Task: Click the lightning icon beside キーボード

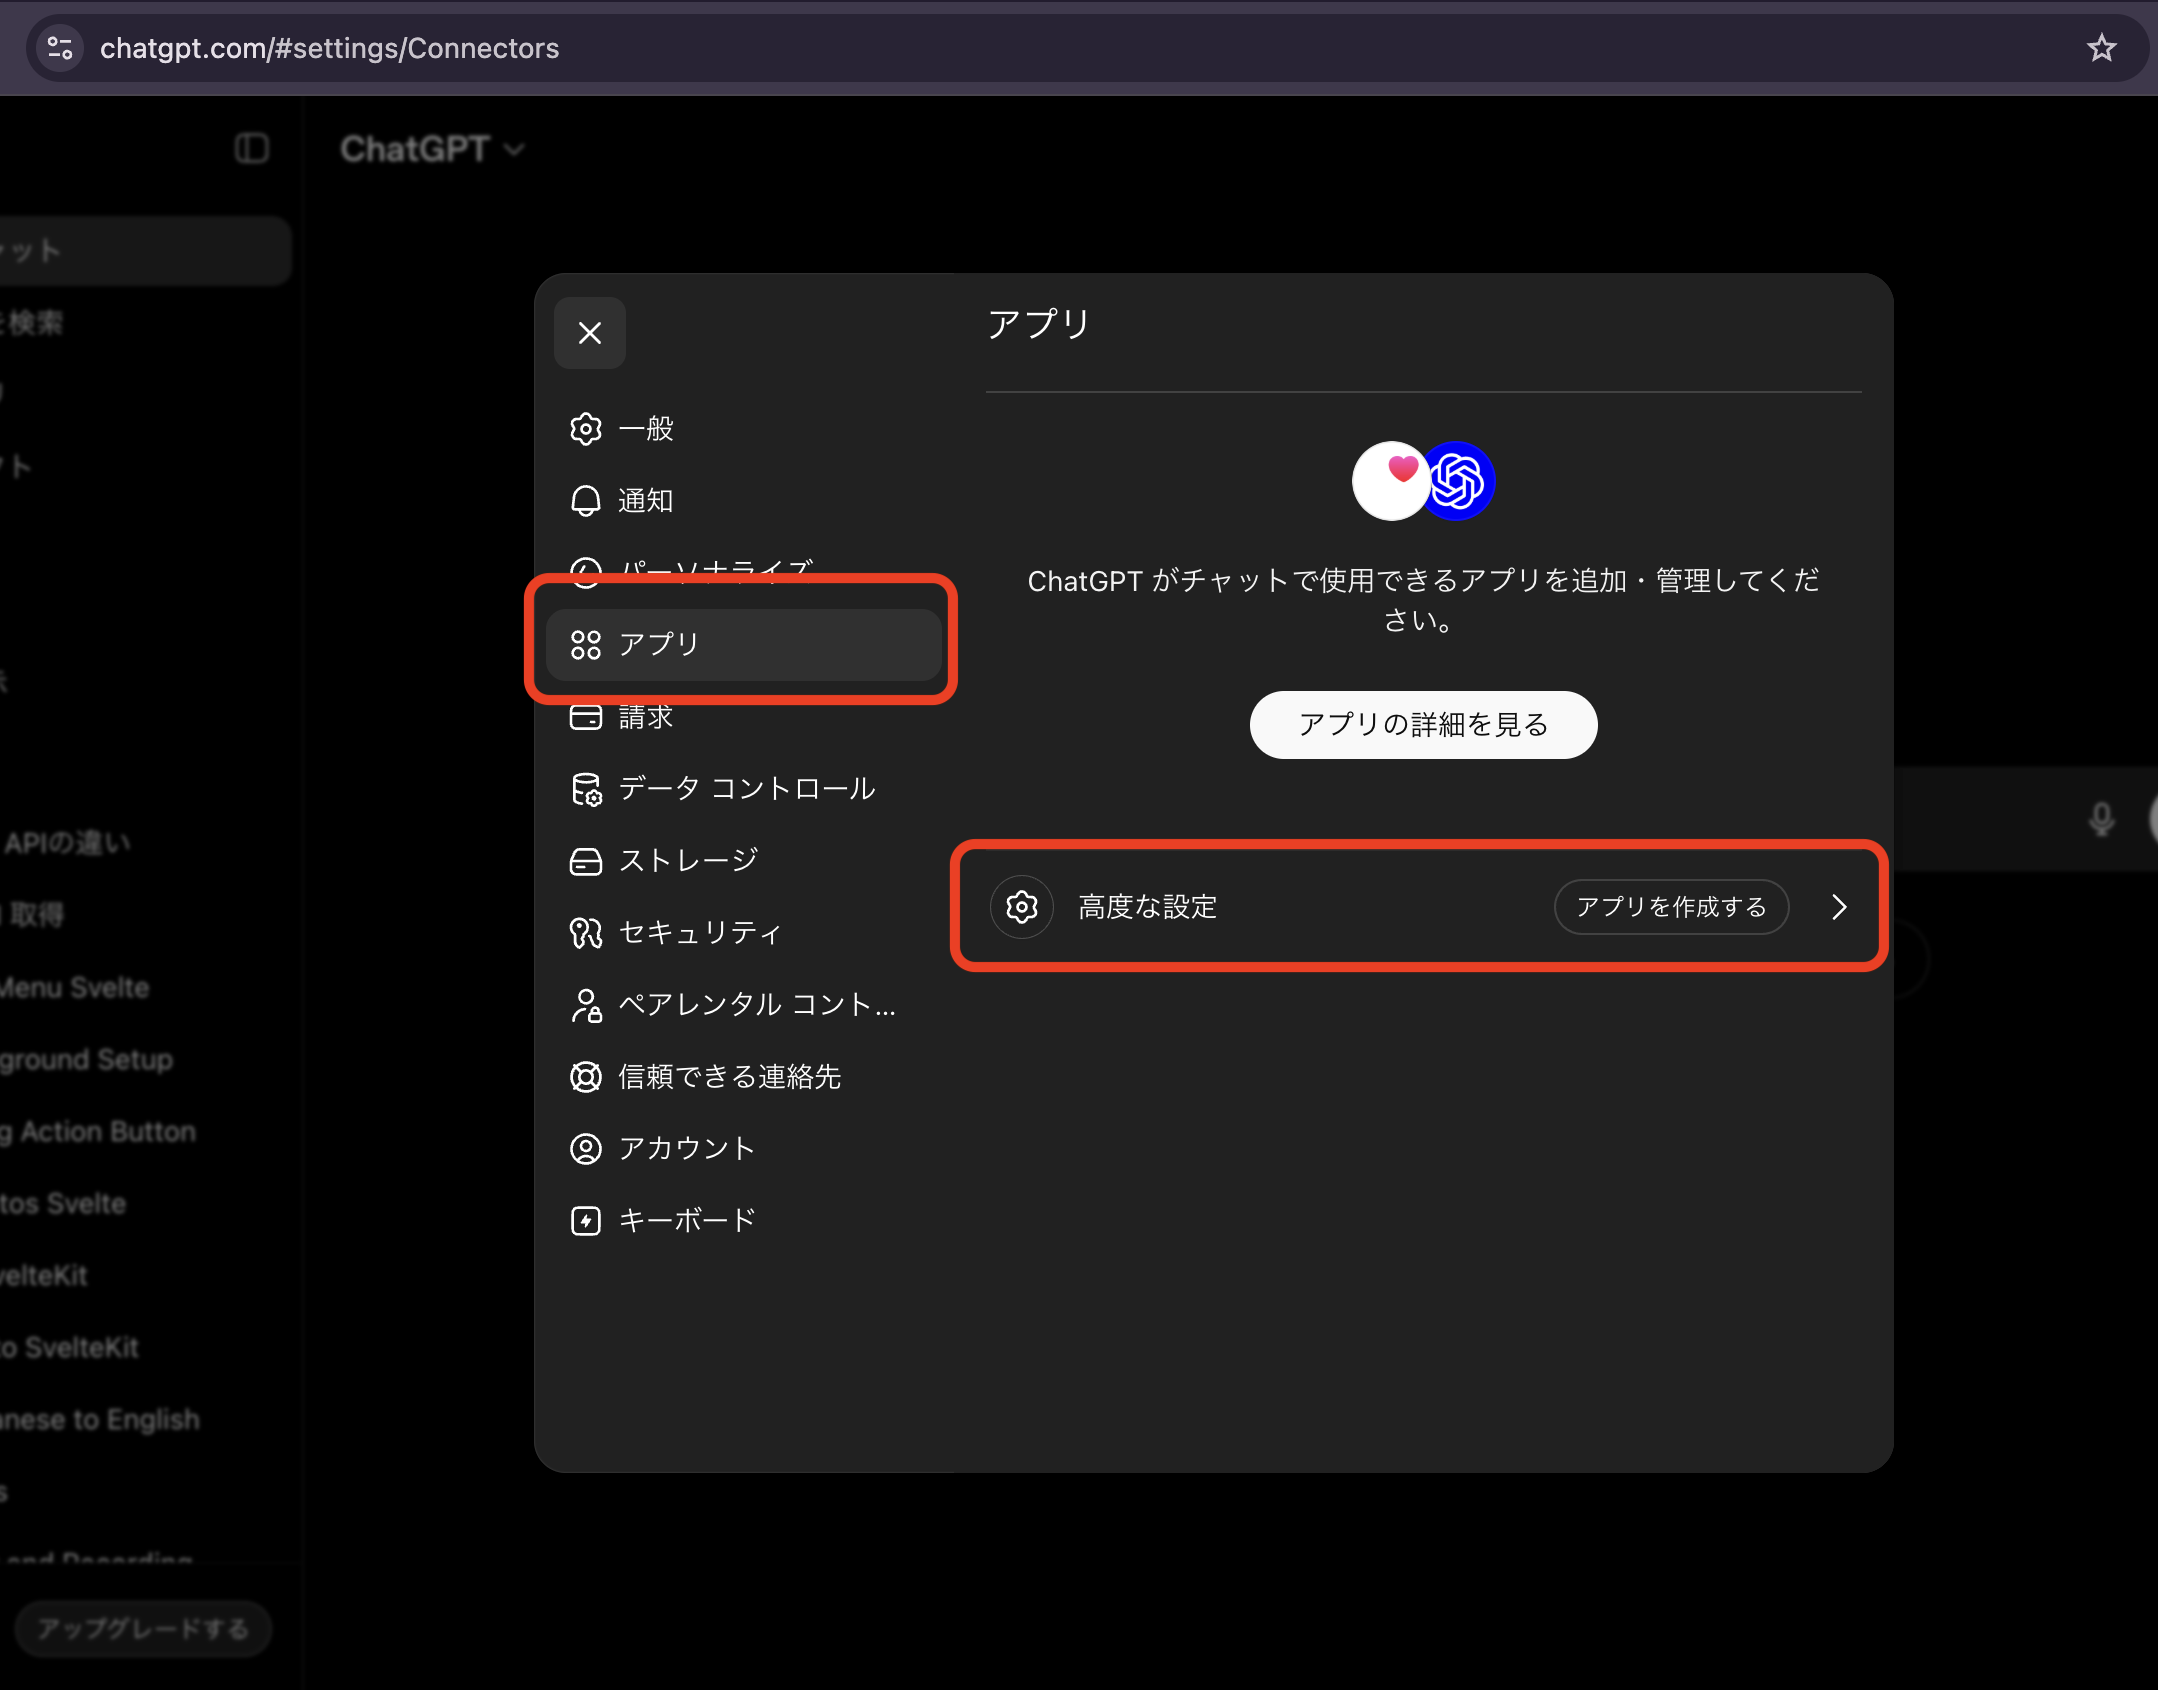Action: pos(586,1221)
